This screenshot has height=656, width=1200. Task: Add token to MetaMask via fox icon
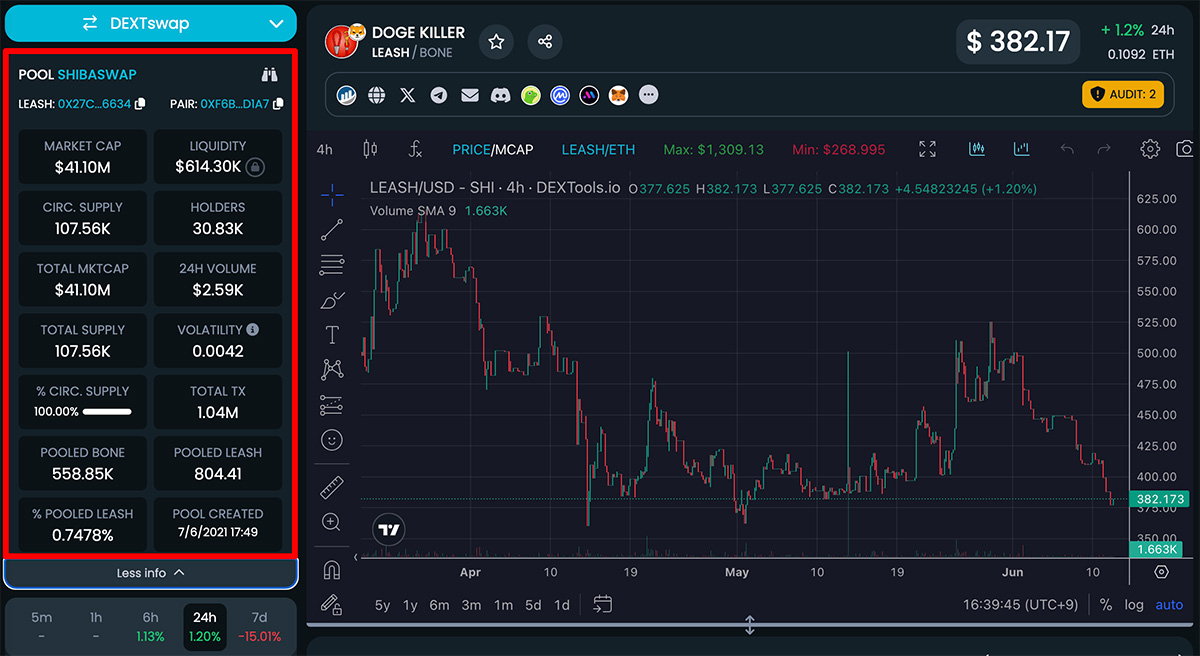pyautogui.click(x=619, y=95)
